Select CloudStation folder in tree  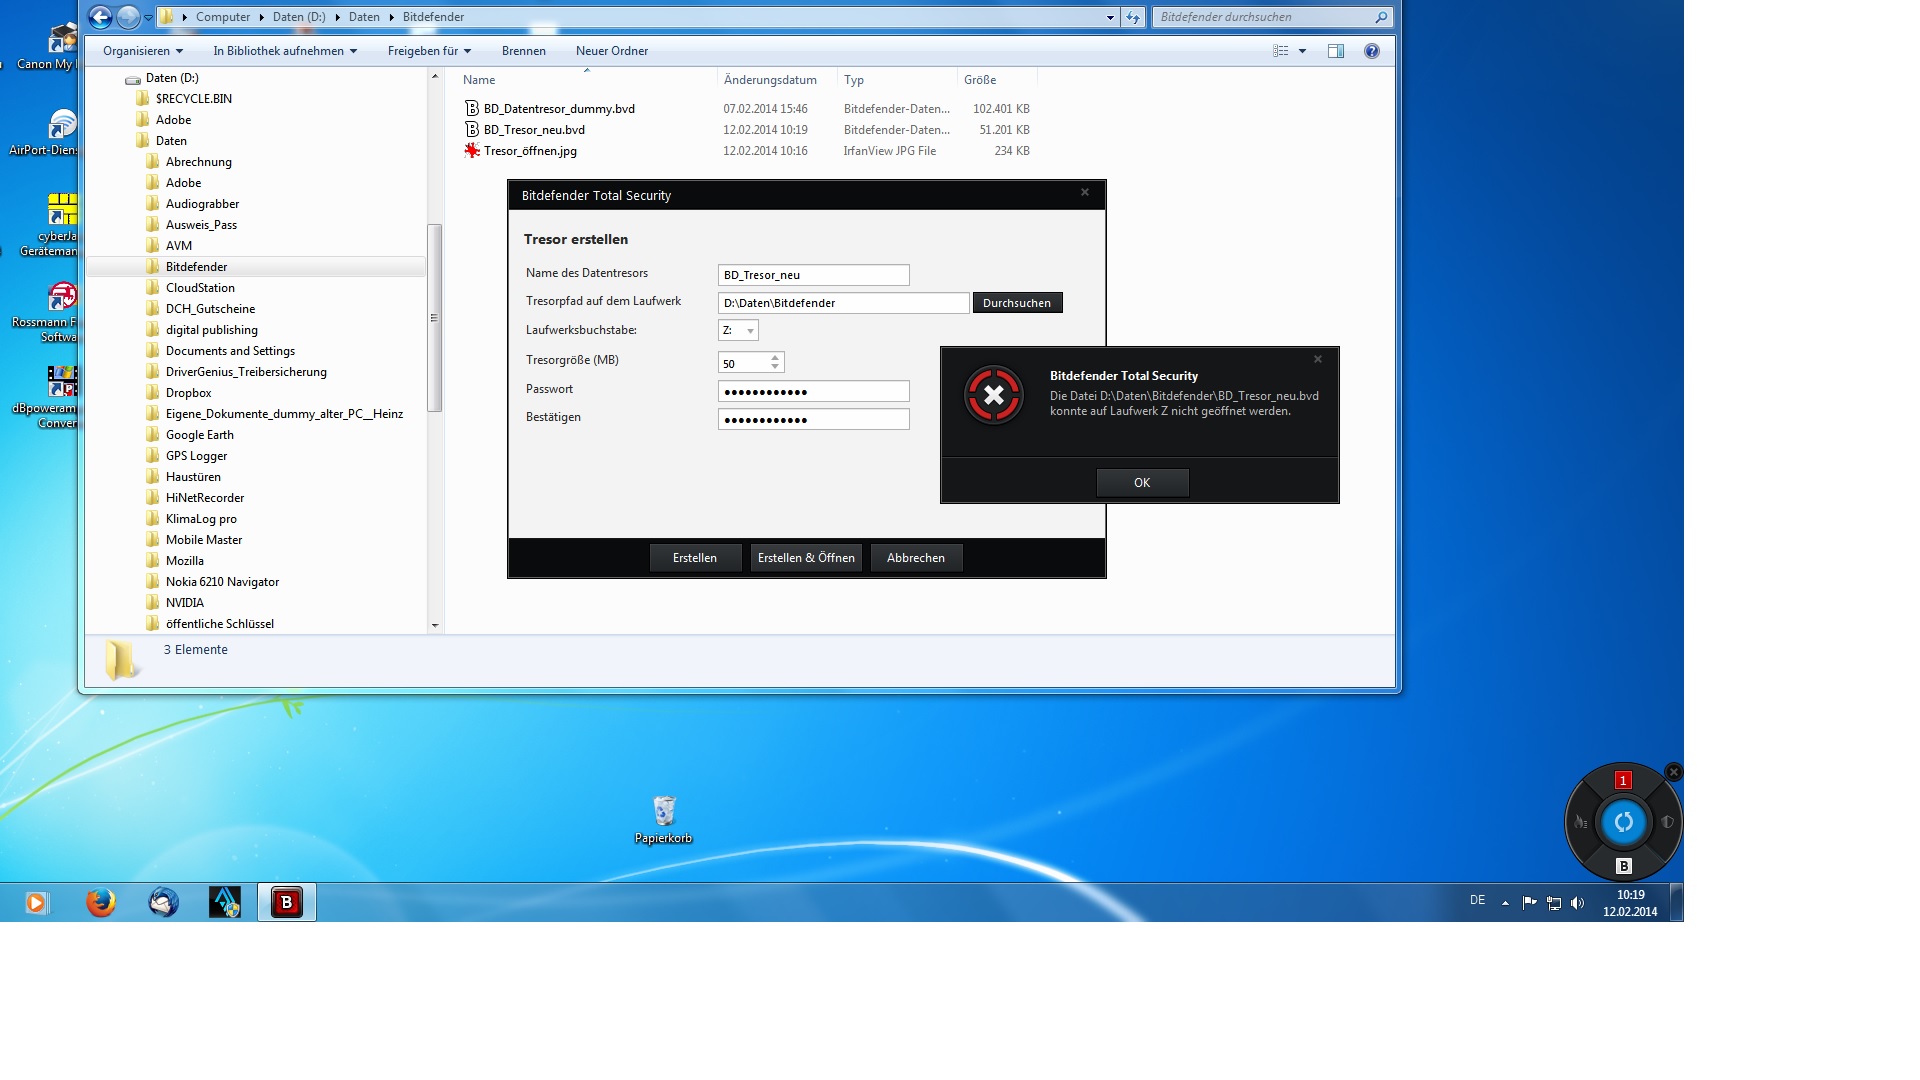(200, 288)
